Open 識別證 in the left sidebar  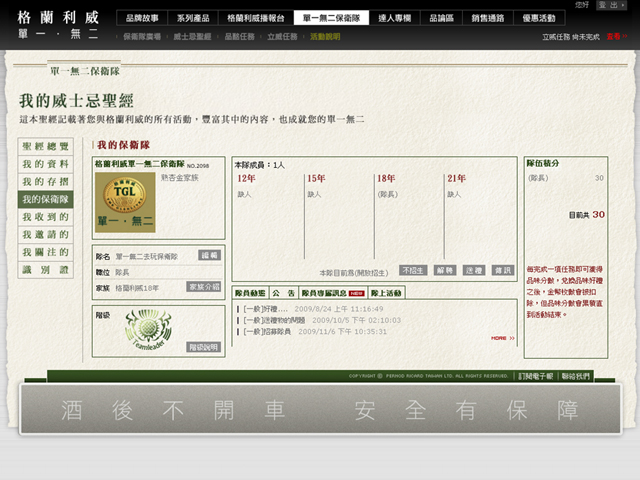coord(45,269)
